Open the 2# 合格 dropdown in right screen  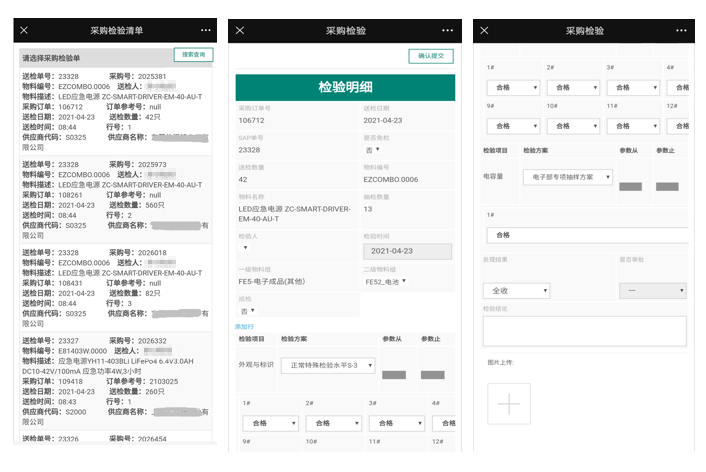coord(573,87)
